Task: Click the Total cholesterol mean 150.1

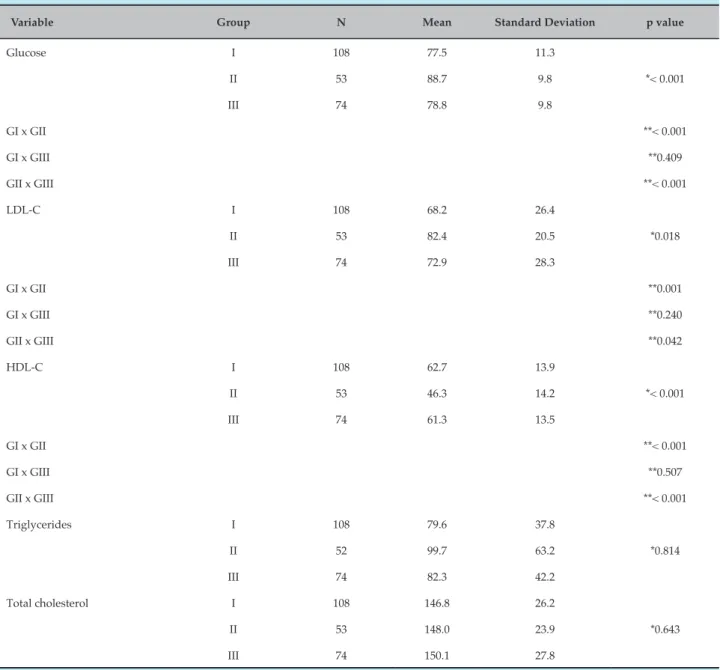Action: point(437,655)
